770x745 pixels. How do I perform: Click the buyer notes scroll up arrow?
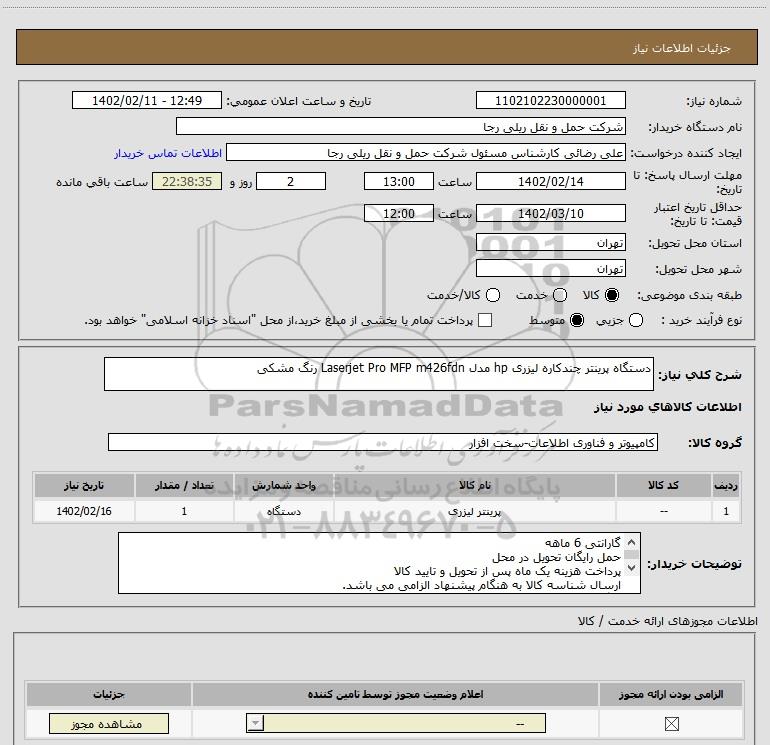tap(632, 542)
